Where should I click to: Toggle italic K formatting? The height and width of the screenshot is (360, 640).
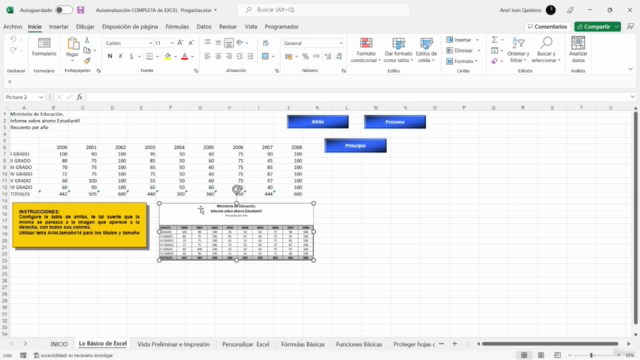pos(120,56)
